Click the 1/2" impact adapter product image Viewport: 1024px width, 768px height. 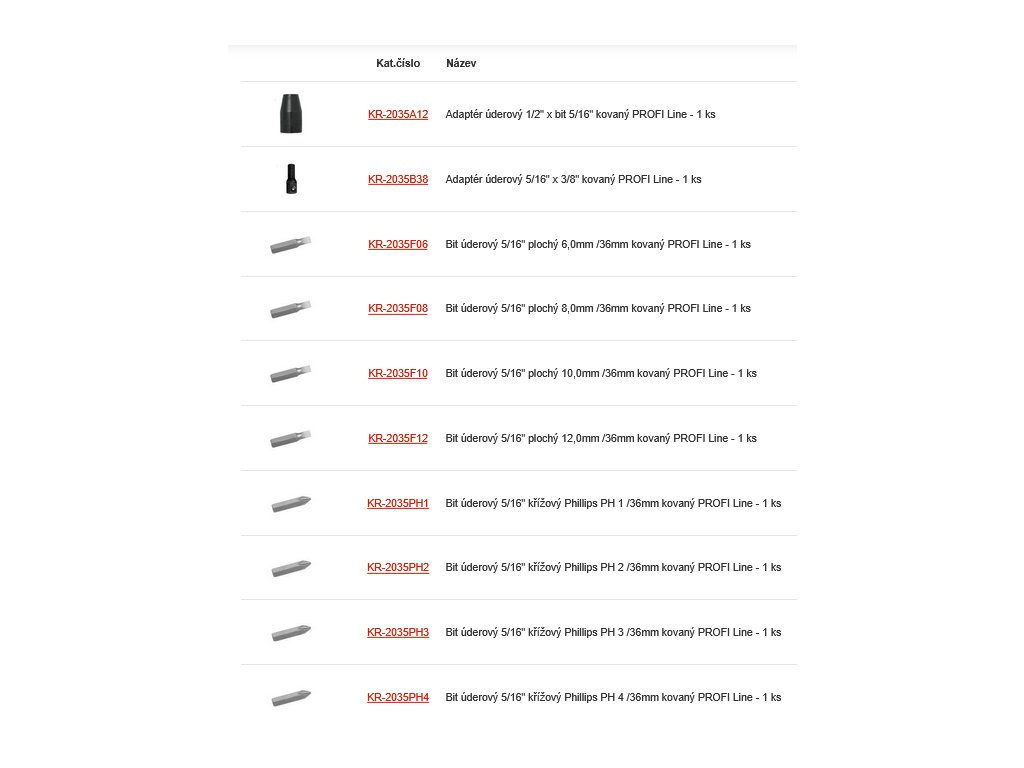tap(291, 114)
